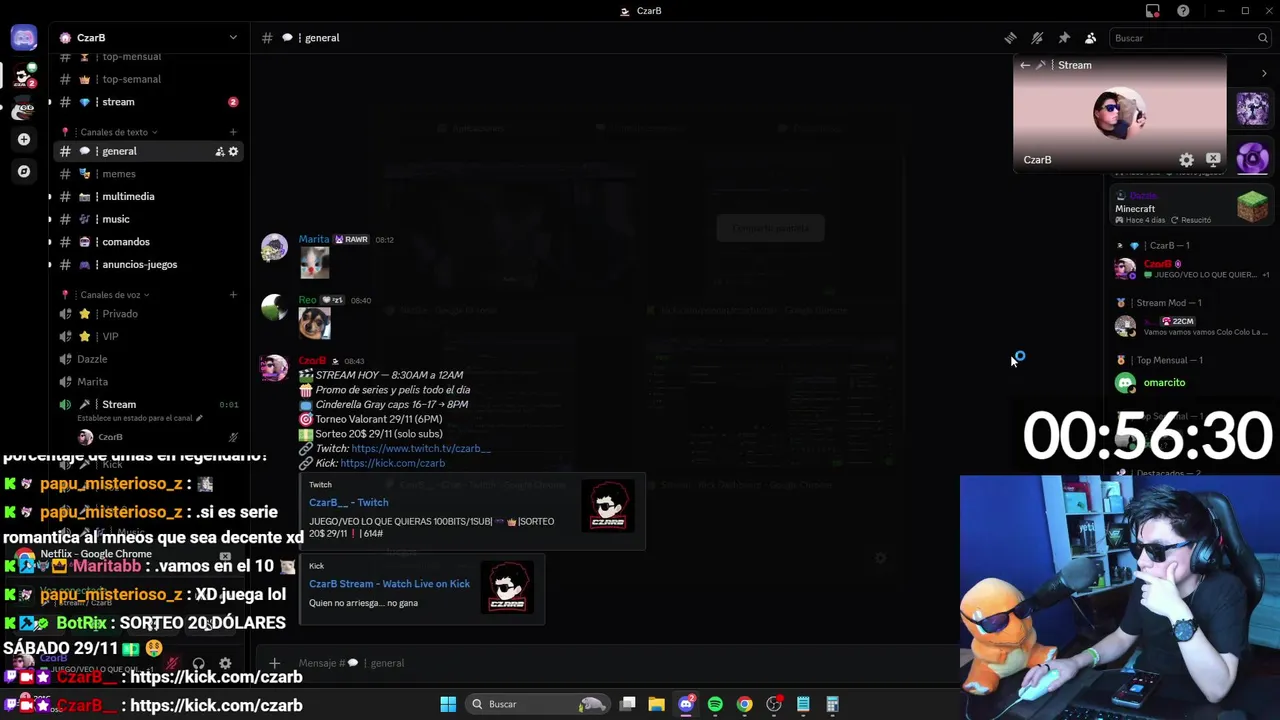
Task: Stop streaming via screen-X icon in popout
Action: click(1213, 159)
